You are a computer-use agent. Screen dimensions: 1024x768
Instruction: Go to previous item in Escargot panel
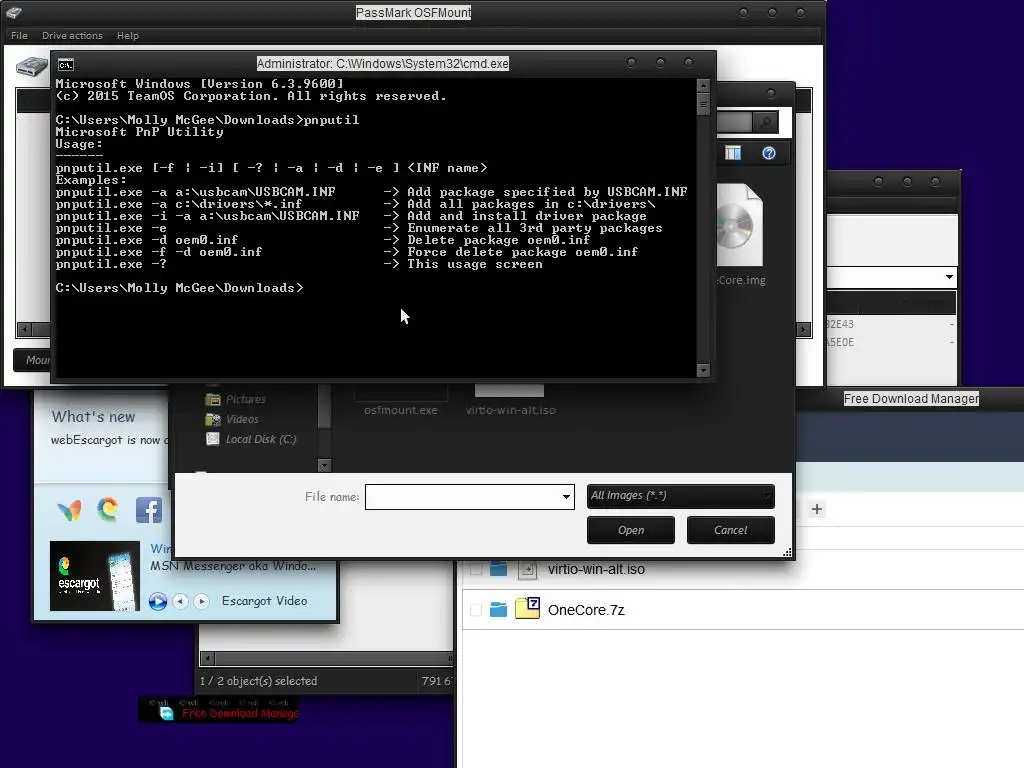181,601
